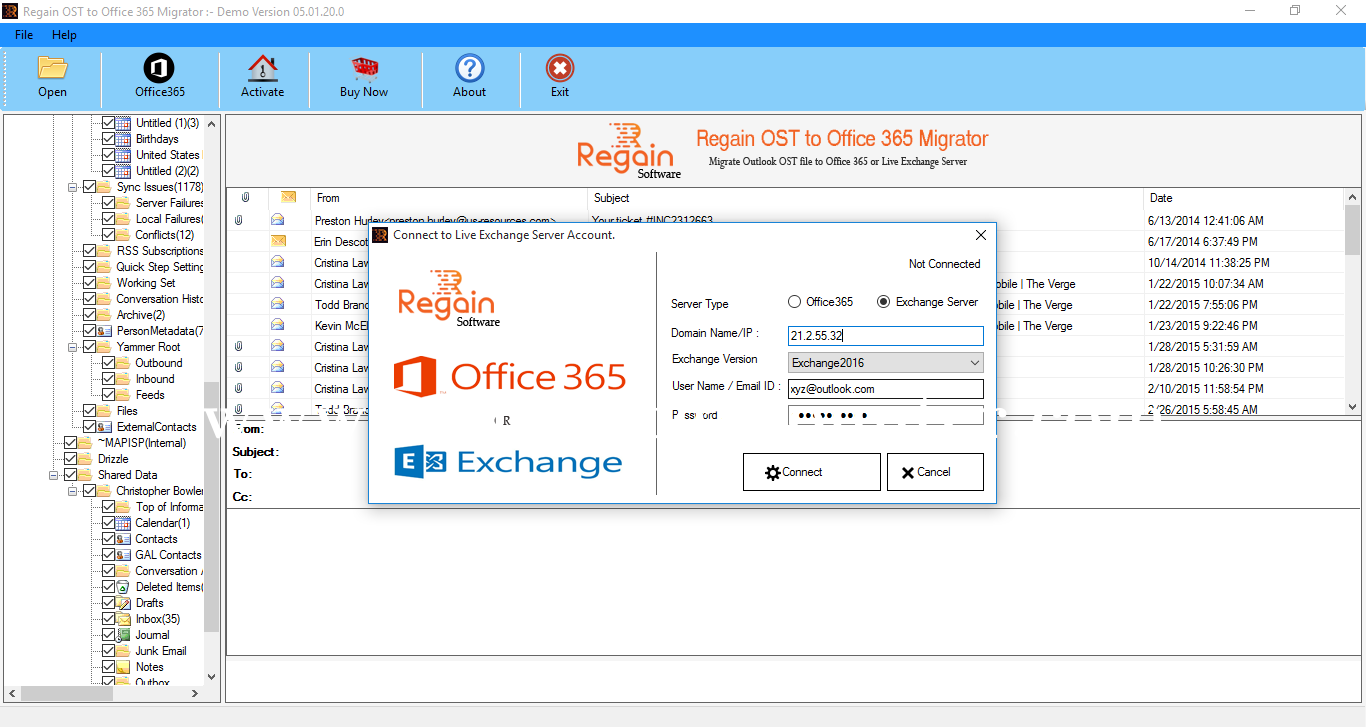Click the attachment column header icon
Screen dimensions: 1366x727
point(245,198)
